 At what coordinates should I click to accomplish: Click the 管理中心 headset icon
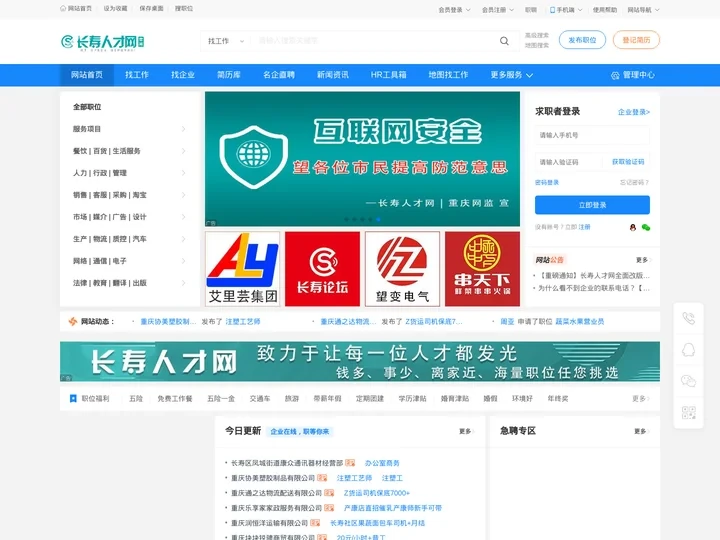[615, 75]
